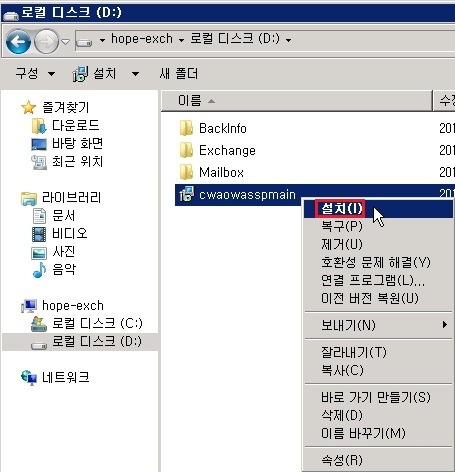
Task: Click the 라이브러리 folder icon
Action: (x=29, y=198)
